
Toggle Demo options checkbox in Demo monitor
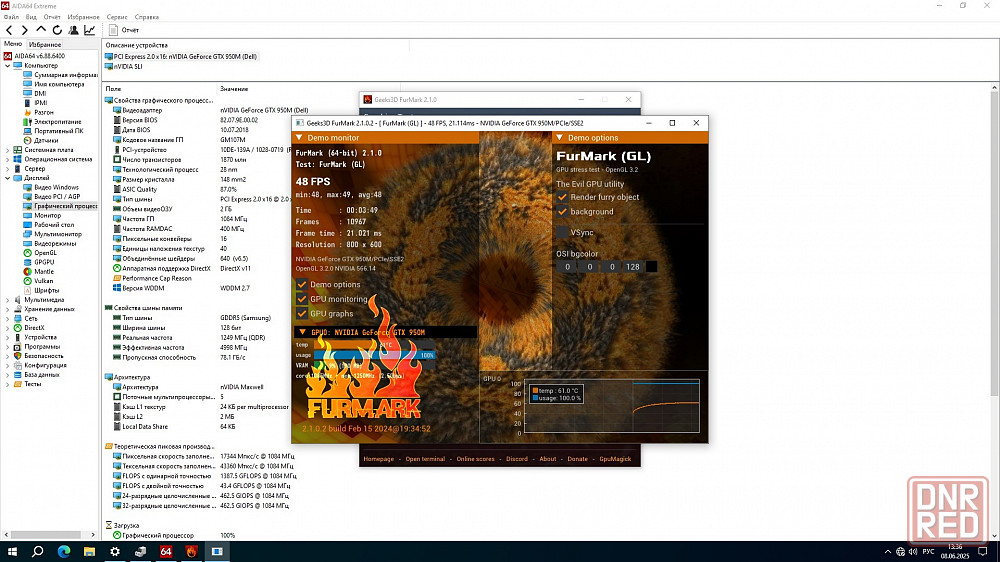302,285
